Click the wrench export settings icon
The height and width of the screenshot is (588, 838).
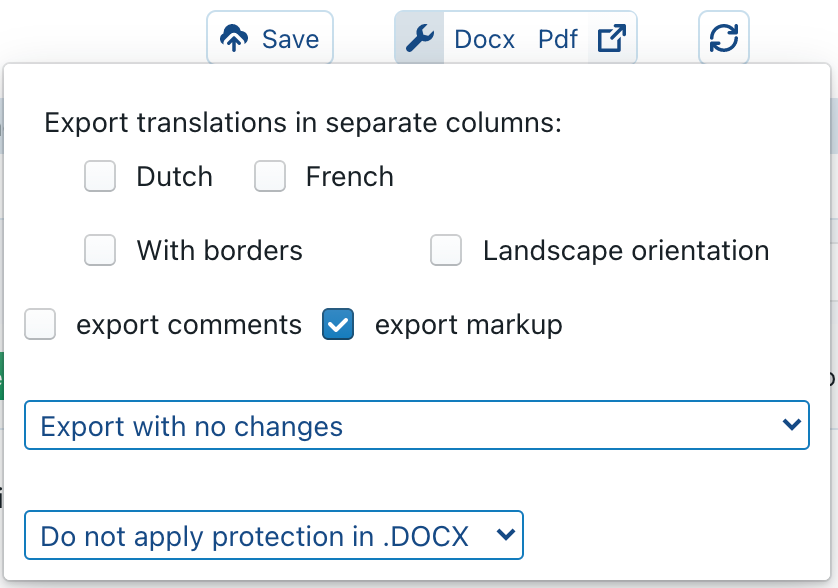pos(419,39)
